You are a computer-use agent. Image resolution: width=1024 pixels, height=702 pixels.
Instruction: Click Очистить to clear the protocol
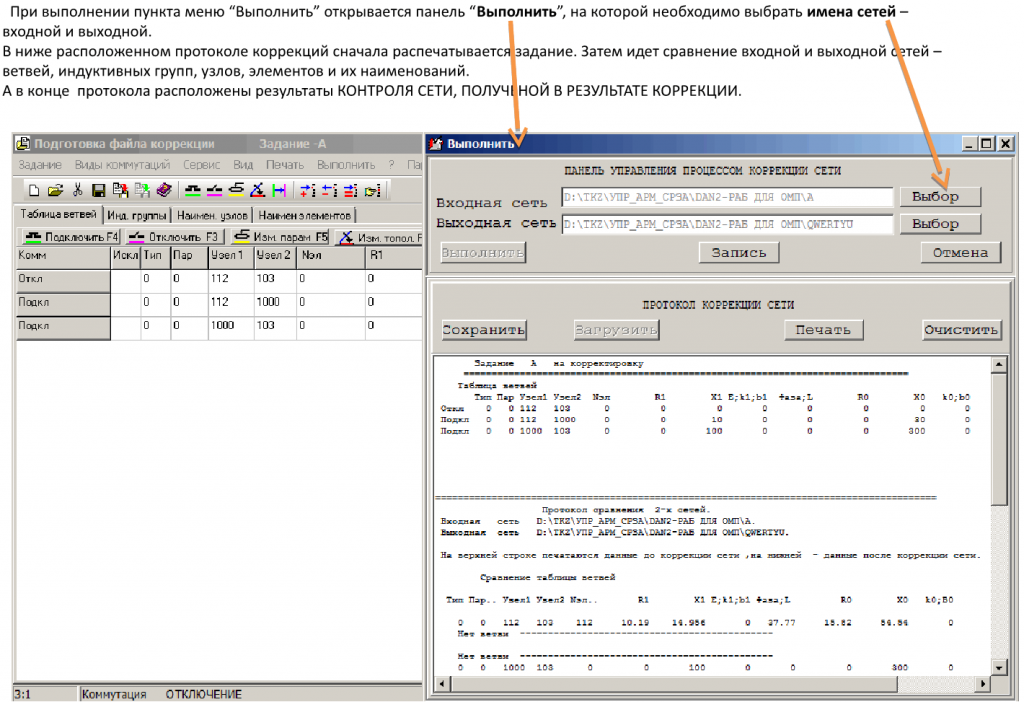[x=961, y=330]
